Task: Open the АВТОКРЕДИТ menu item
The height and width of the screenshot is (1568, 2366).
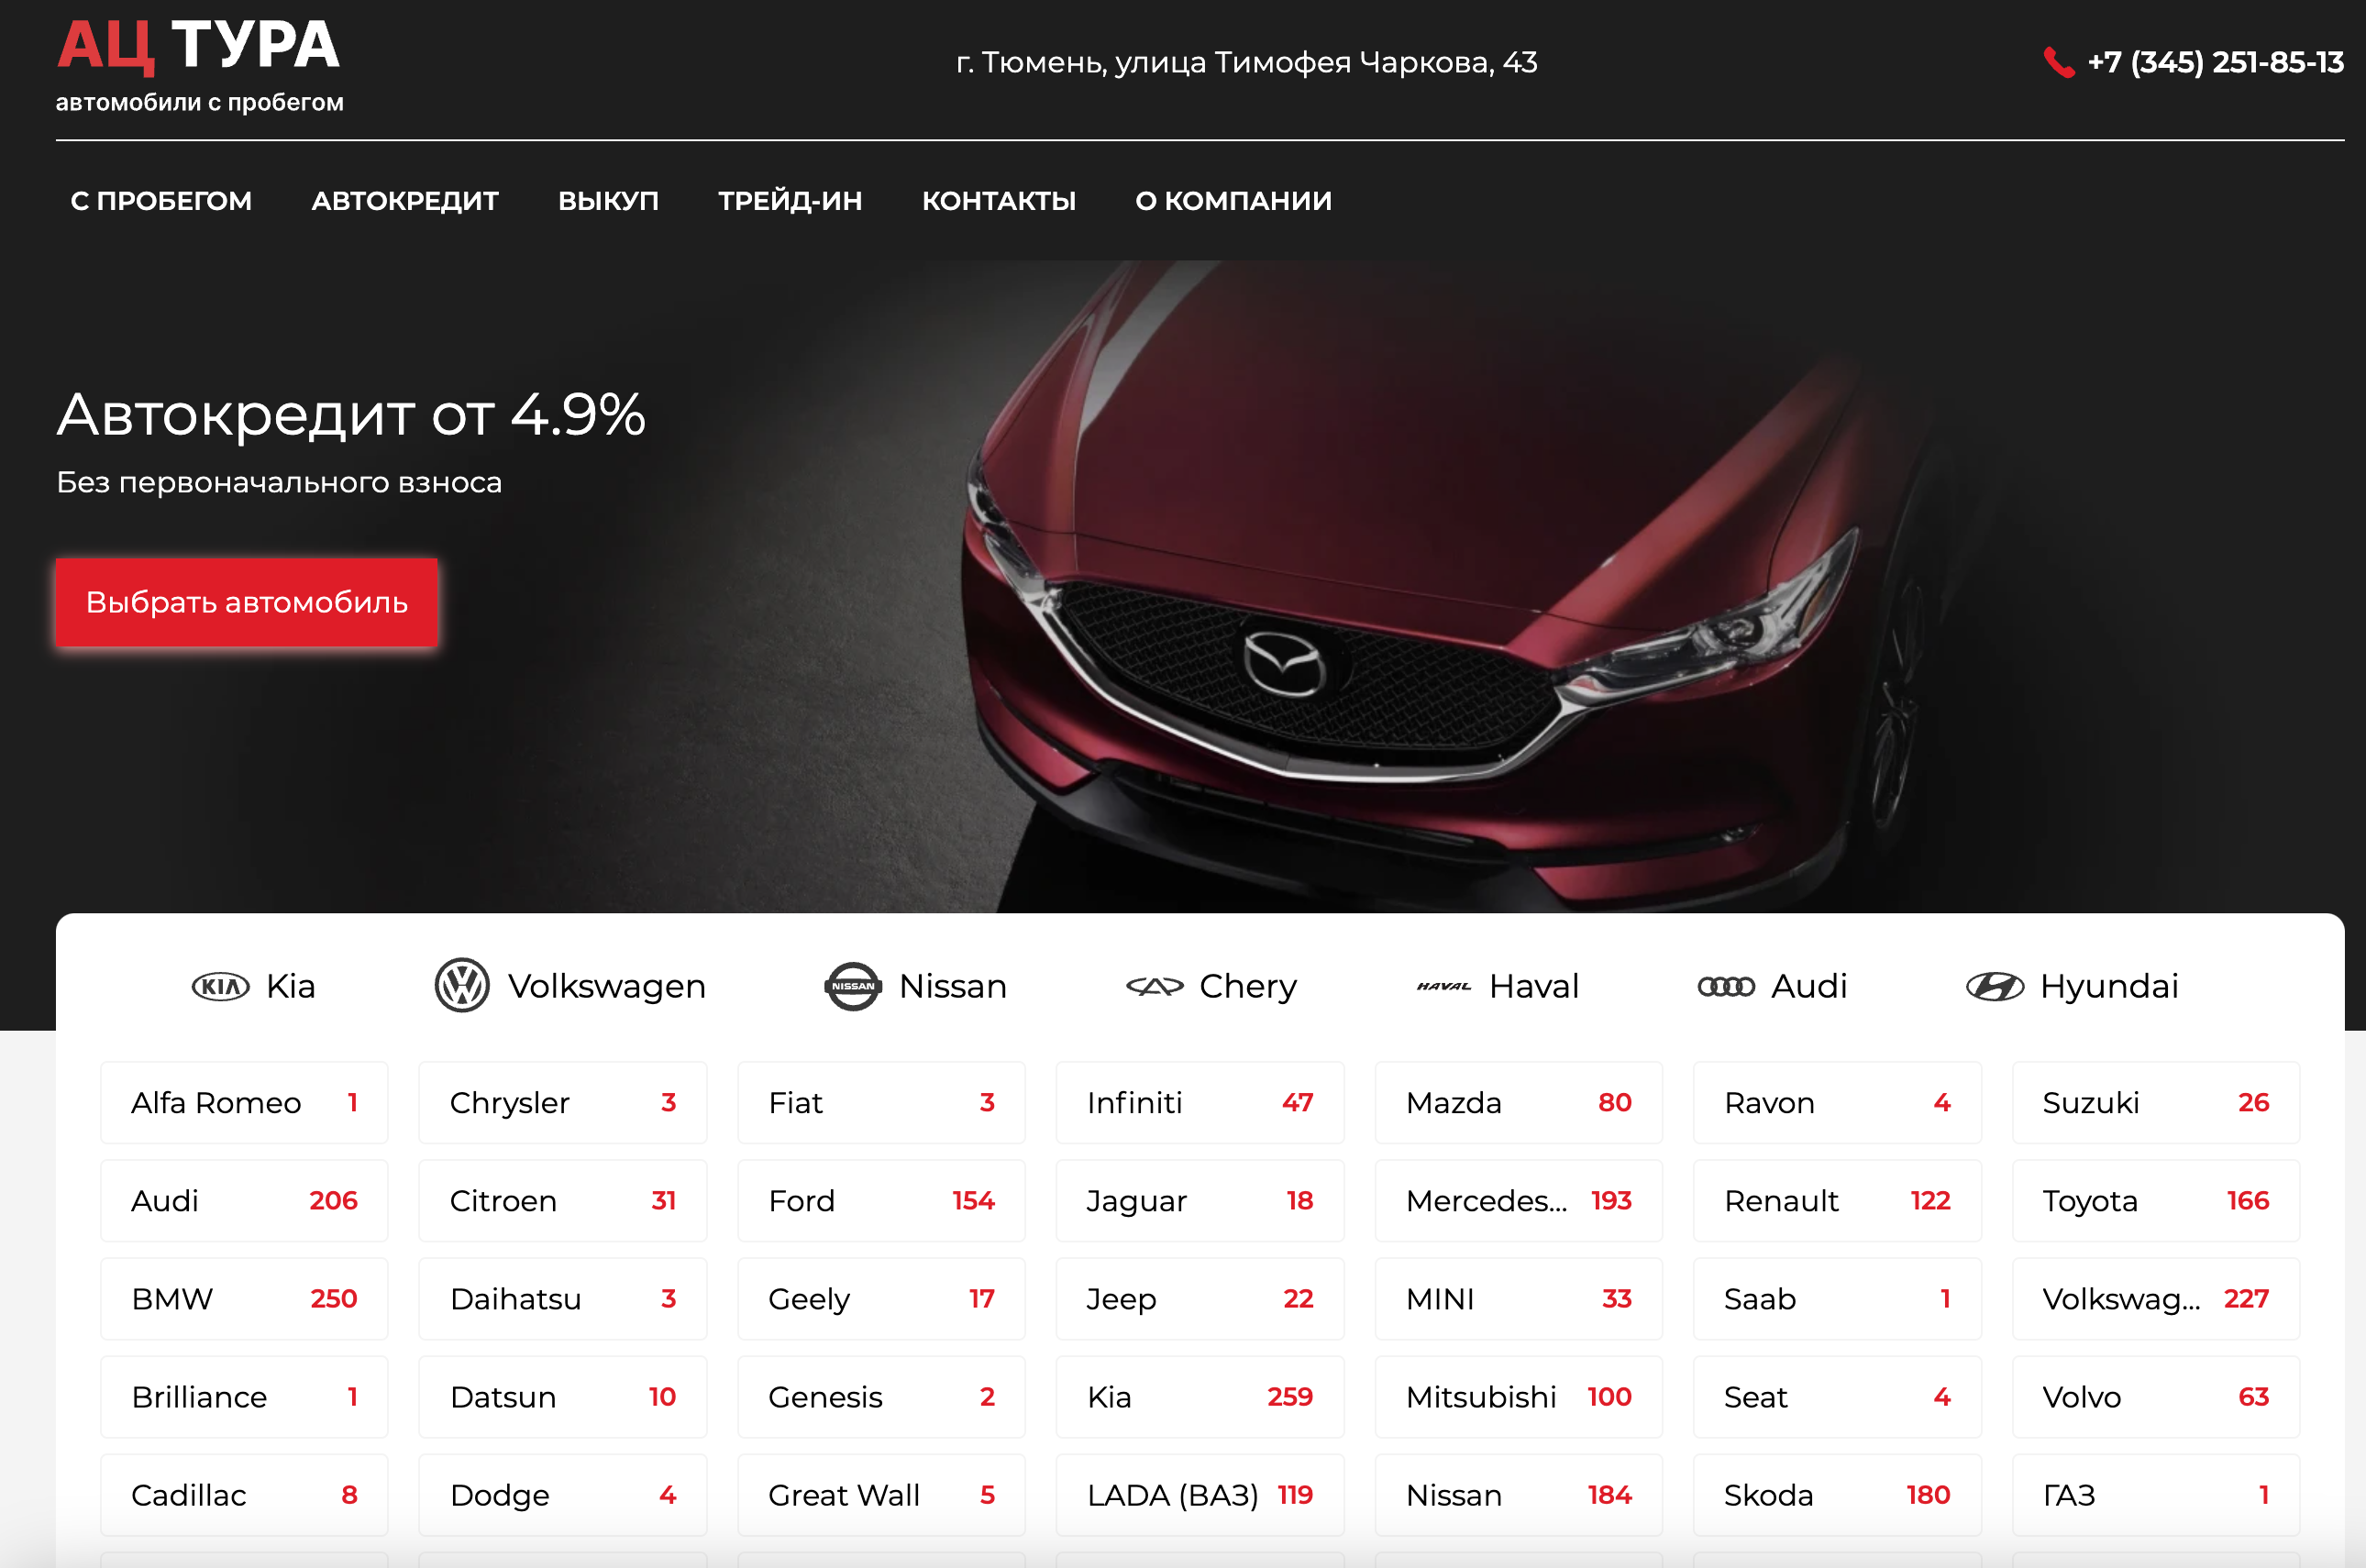Action: pyautogui.click(x=405, y=201)
